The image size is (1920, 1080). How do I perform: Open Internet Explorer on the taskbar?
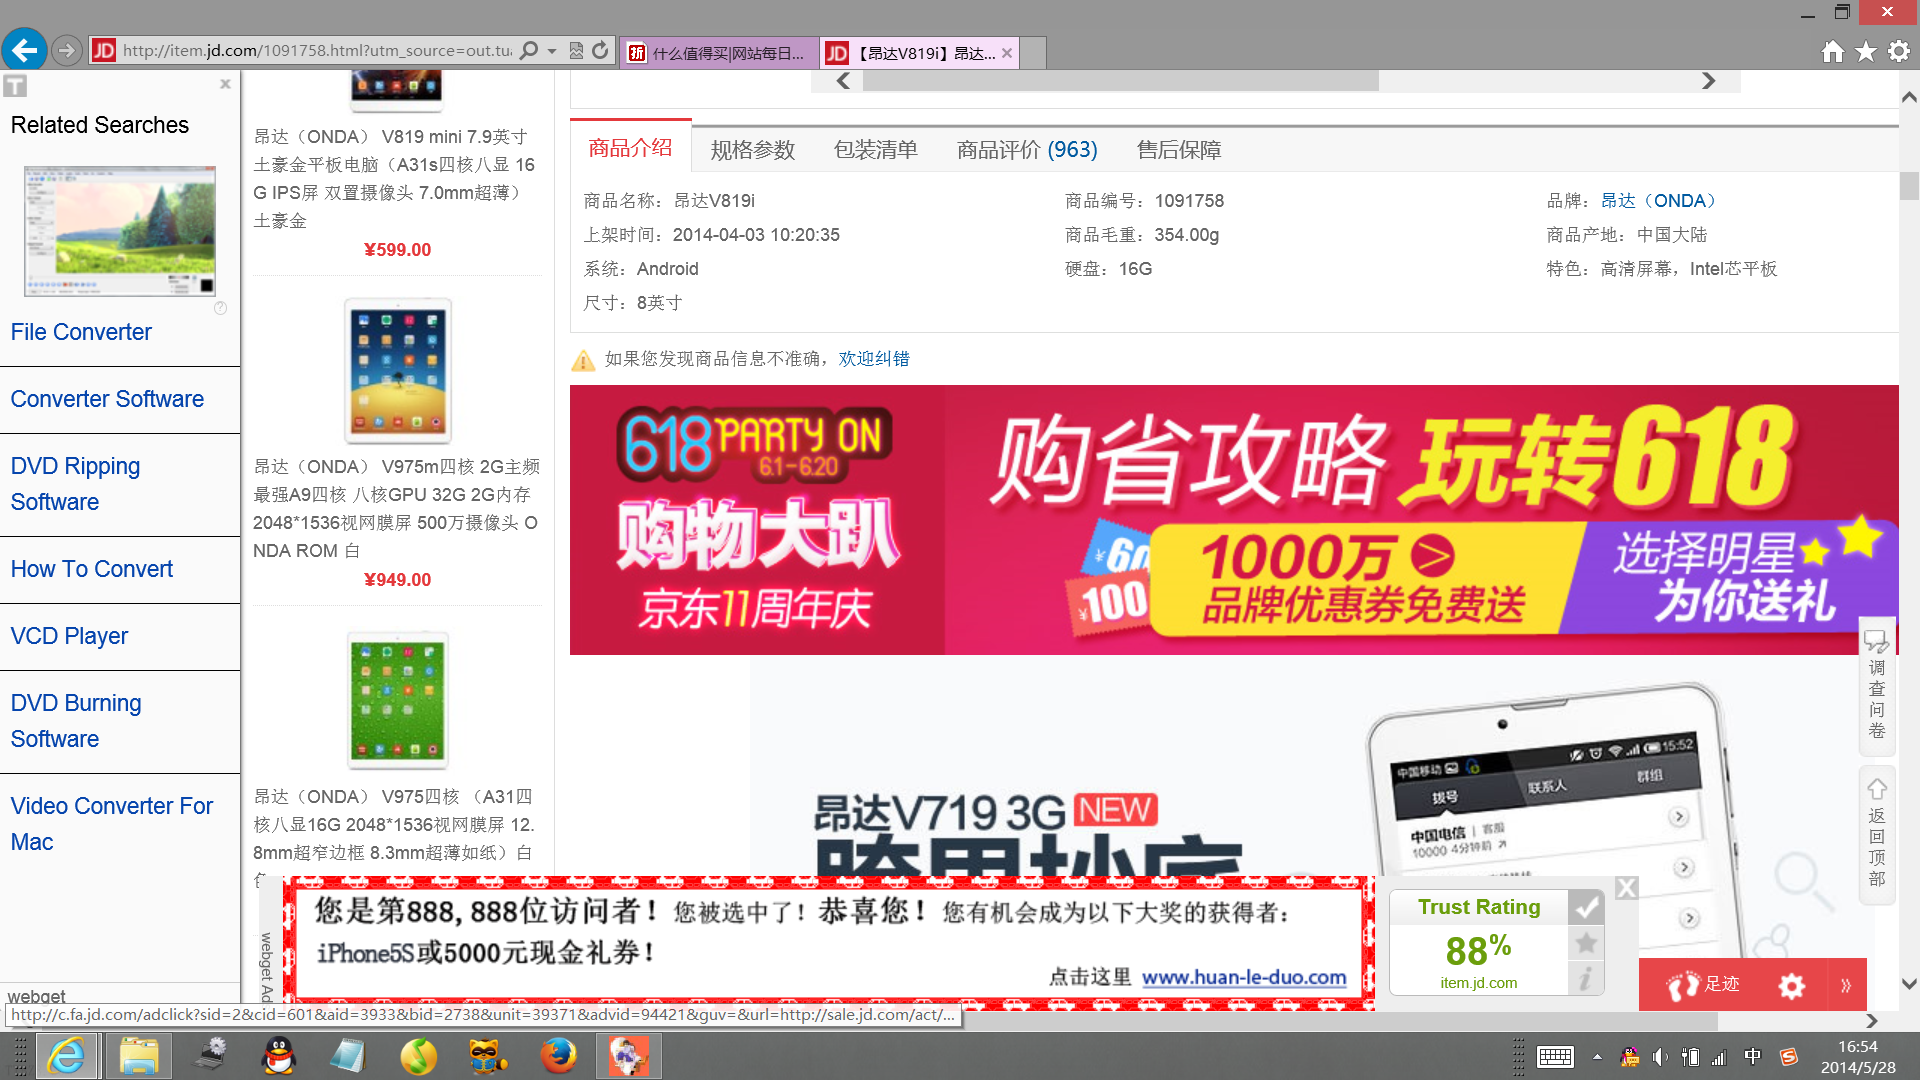pos(67,1056)
